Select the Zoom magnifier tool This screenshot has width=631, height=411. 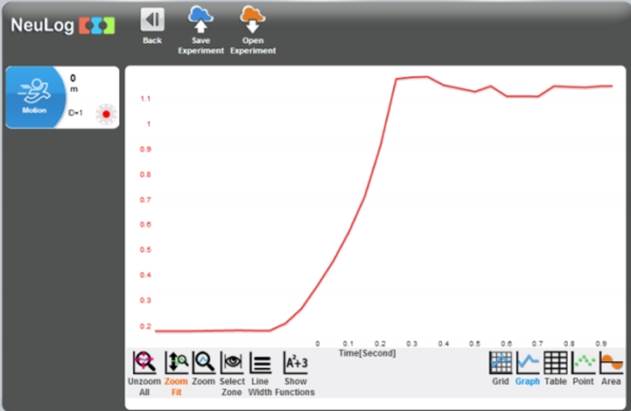click(x=203, y=362)
